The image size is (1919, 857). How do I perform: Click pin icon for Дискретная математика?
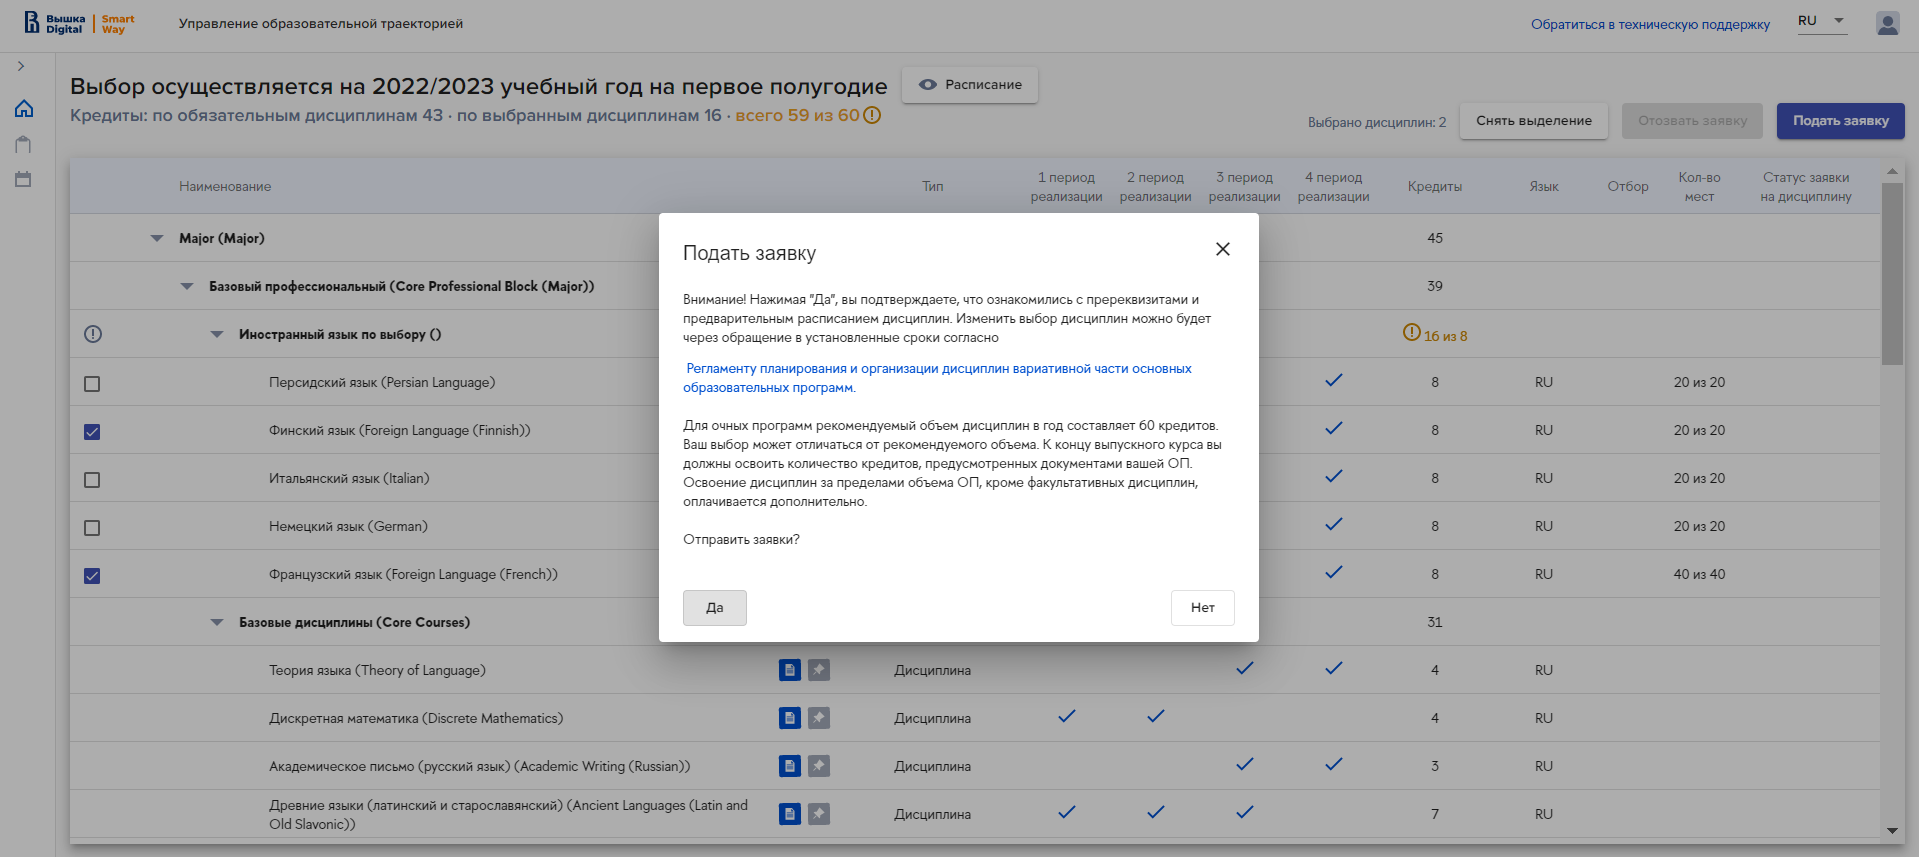819,718
